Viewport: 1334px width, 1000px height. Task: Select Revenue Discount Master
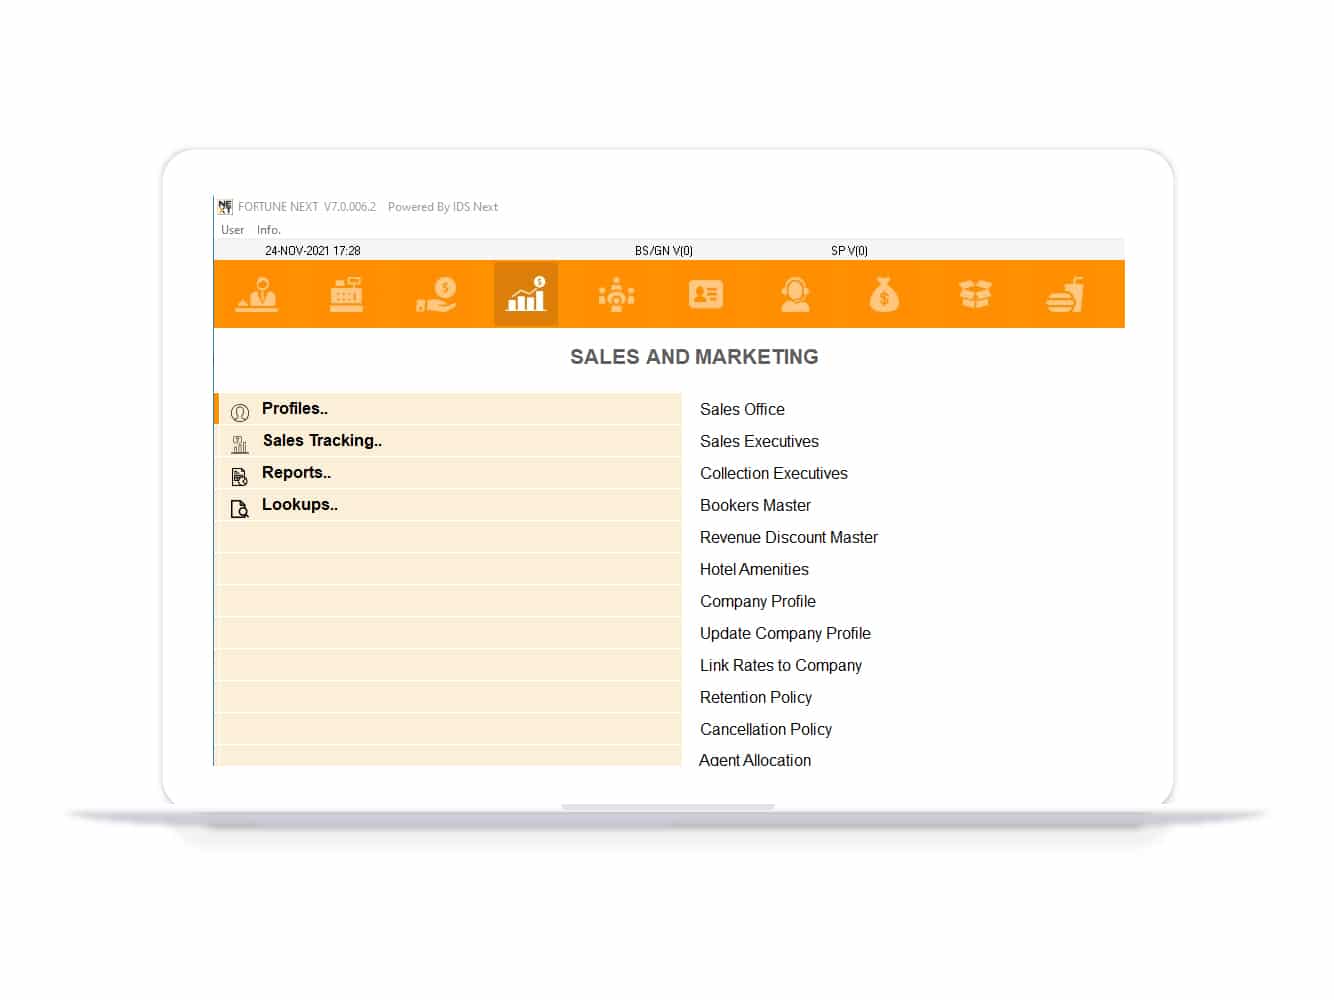point(788,538)
